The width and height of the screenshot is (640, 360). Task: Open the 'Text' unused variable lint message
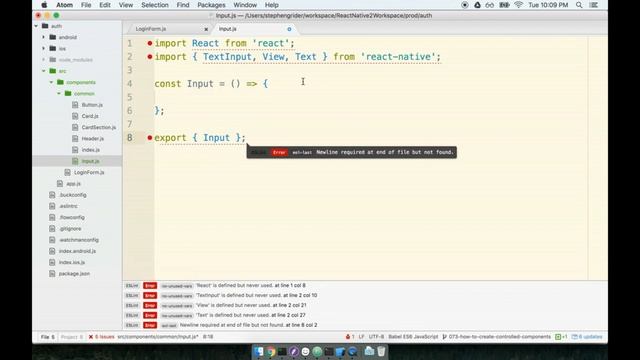coord(251,315)
